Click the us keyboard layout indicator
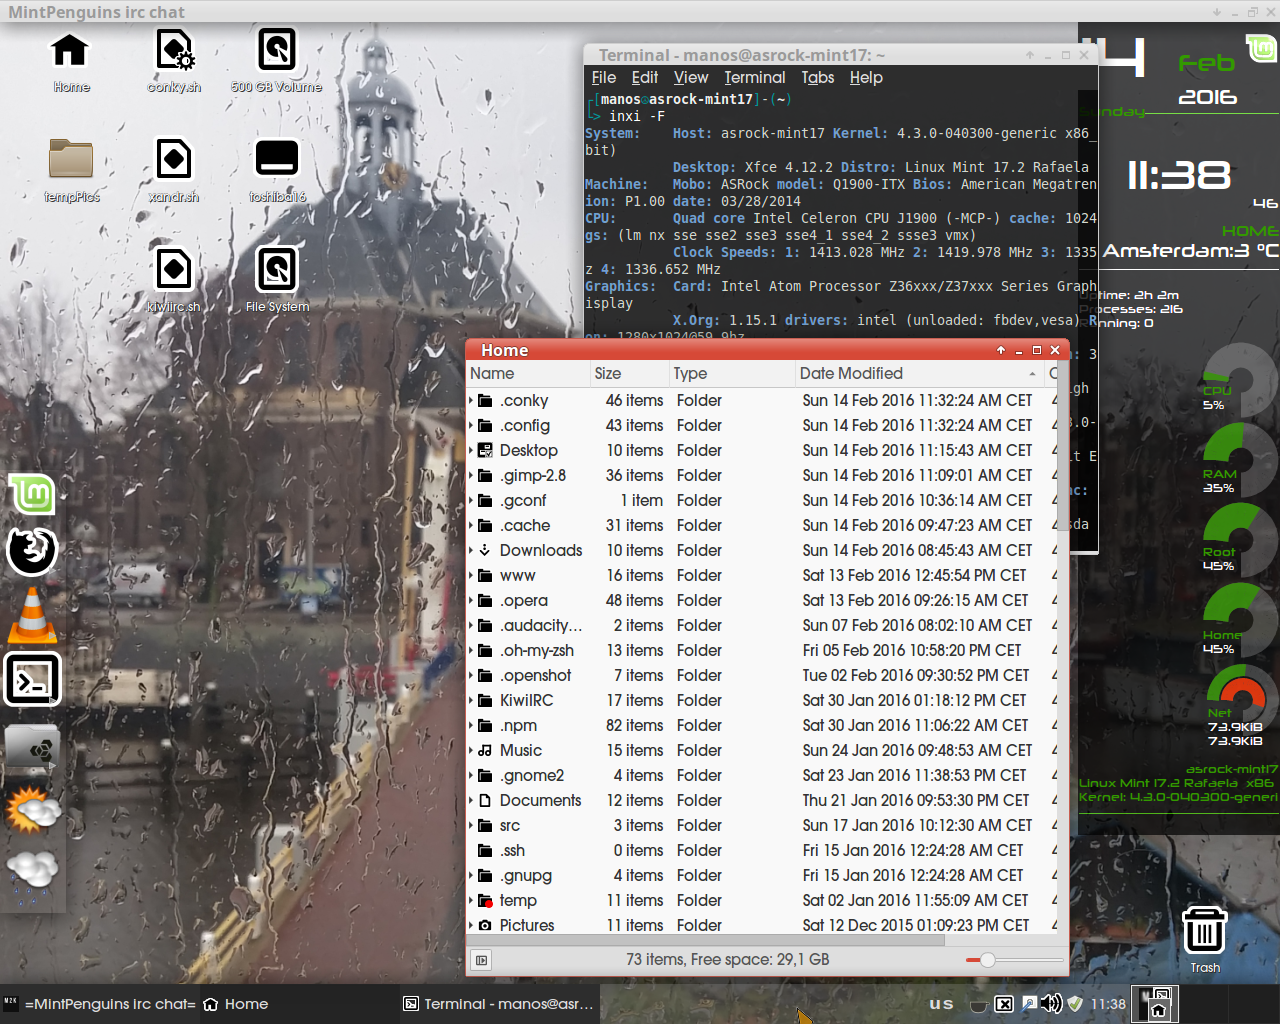 tap(941, 1004)
